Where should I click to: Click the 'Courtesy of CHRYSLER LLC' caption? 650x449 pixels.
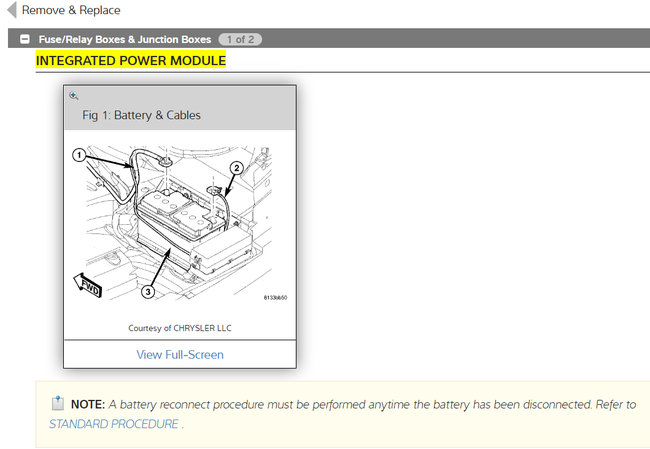(180, 327)
